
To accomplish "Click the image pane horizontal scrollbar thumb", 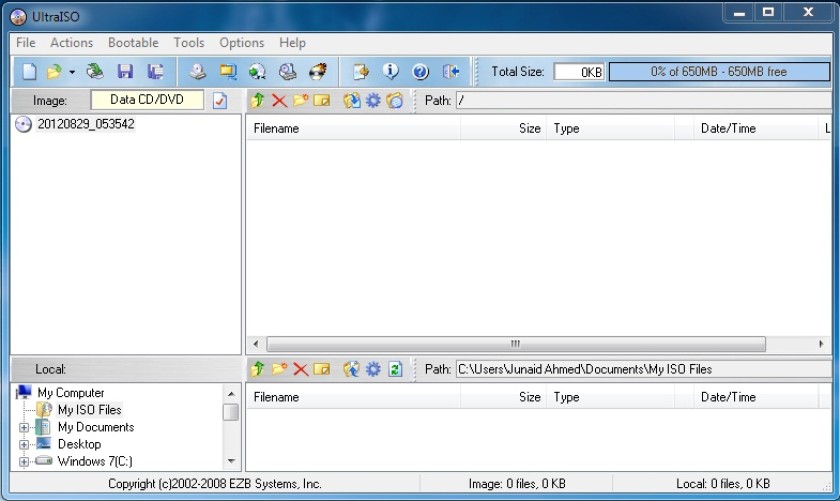I will 516,344.
